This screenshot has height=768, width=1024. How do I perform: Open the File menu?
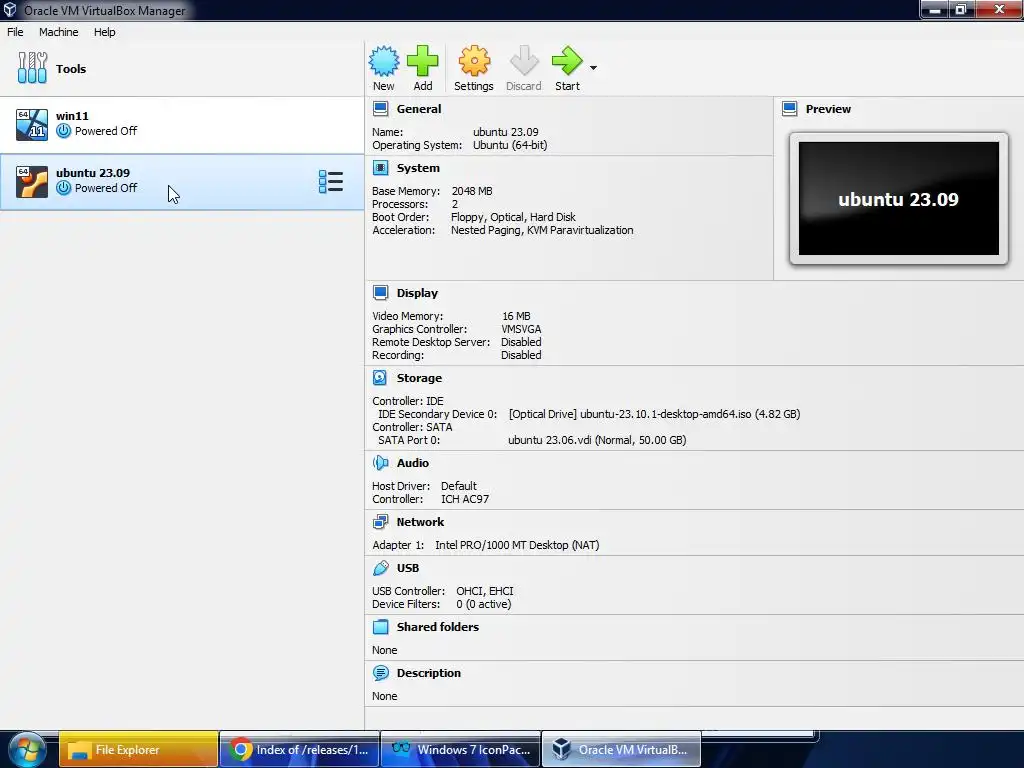pyautogui.click(x=15, y=32)
